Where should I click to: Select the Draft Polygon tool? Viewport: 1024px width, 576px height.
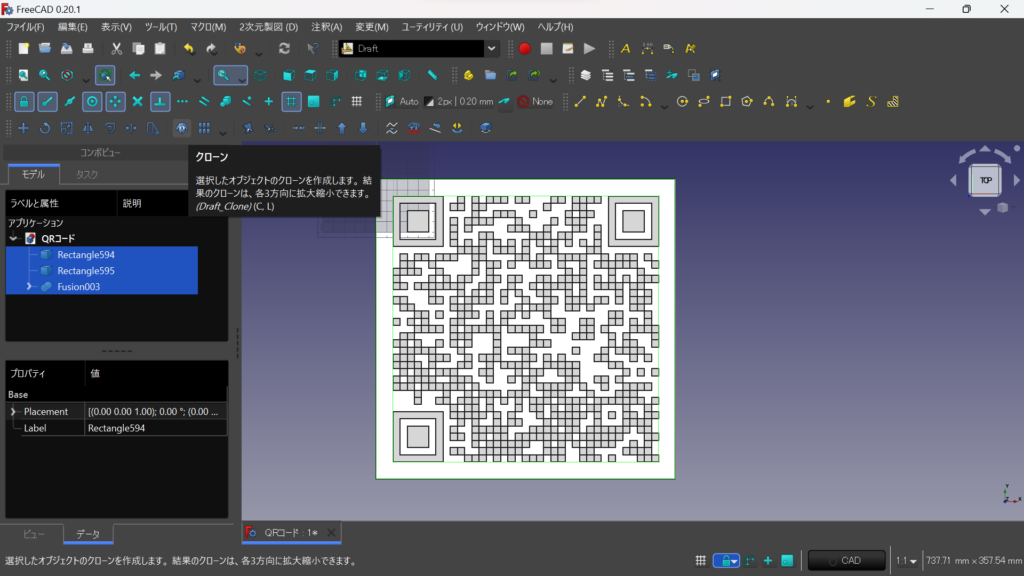[747, 101]
